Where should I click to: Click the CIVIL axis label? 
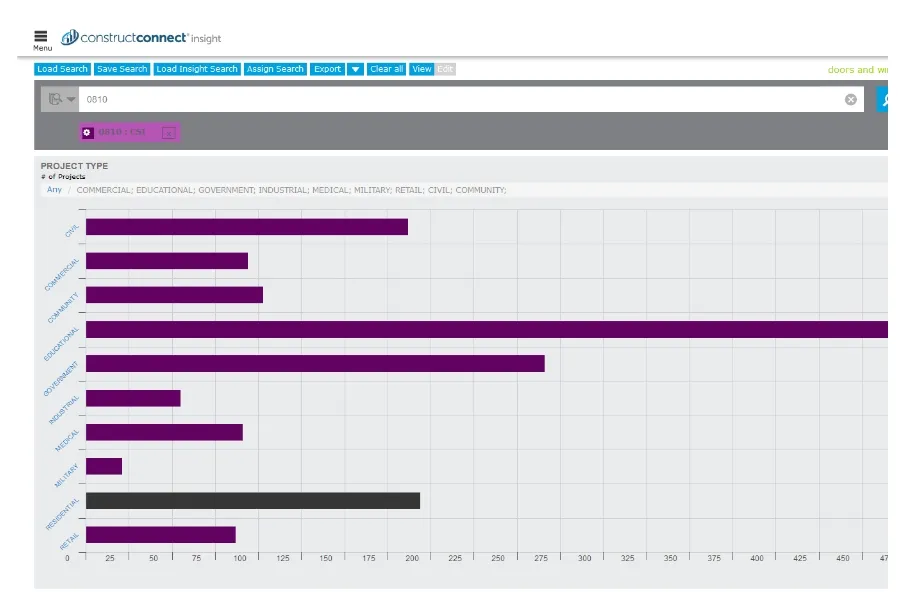click(x=72, y=231)
